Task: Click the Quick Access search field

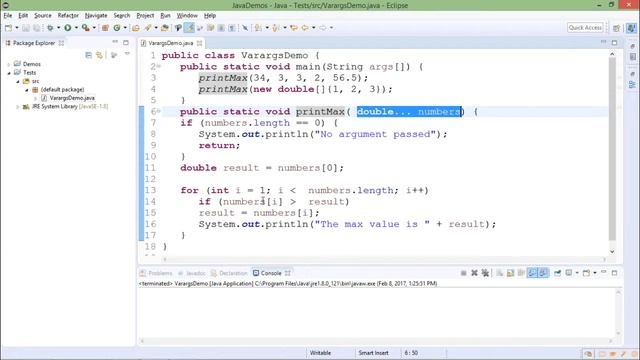Action: click(x=585, y=28)
